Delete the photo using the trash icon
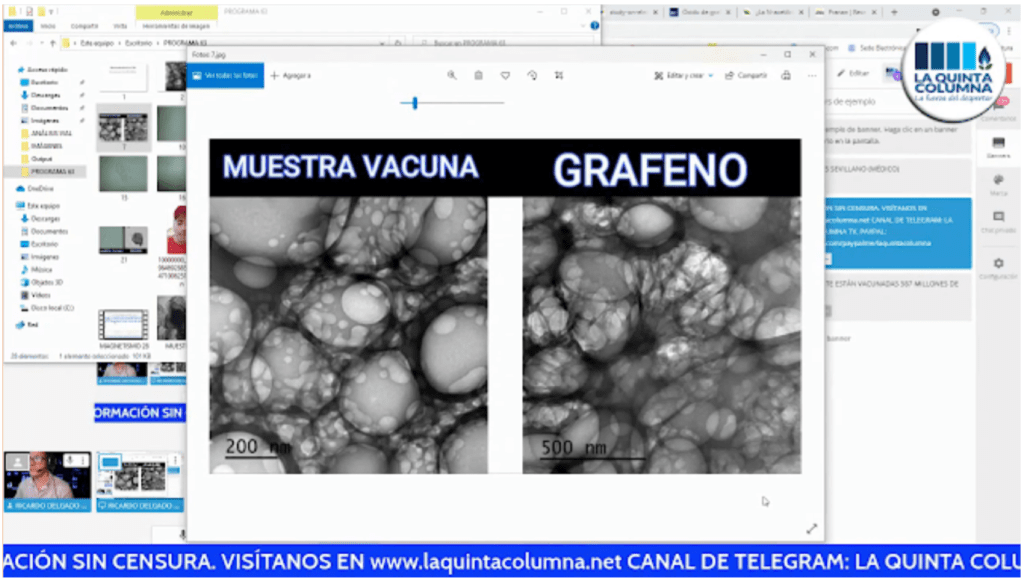This screenshot has width=1023, height=582. 479,75
